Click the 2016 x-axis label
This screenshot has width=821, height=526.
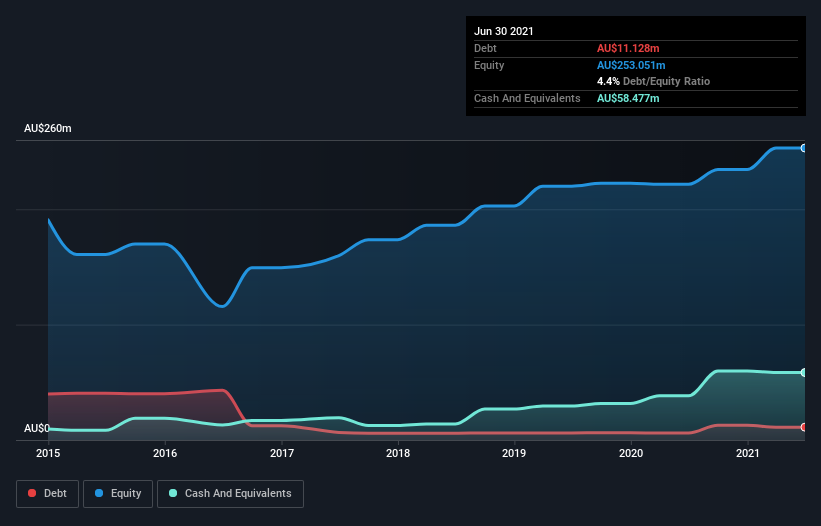pyautogui.click(x=165, y=453)
